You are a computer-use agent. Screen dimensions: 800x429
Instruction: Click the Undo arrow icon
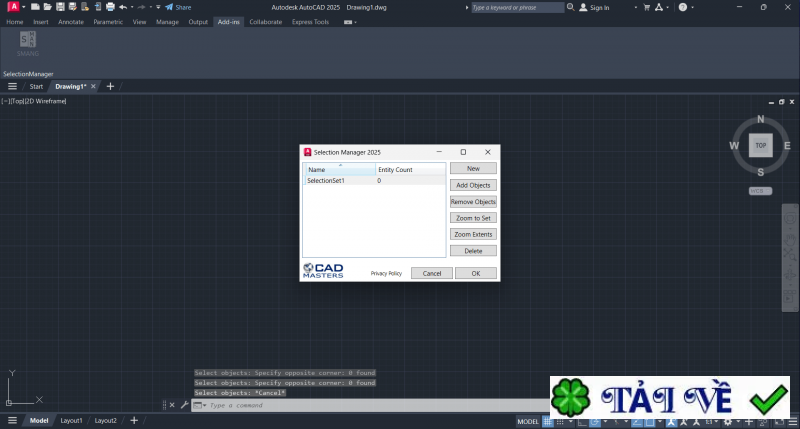(122, 7)
